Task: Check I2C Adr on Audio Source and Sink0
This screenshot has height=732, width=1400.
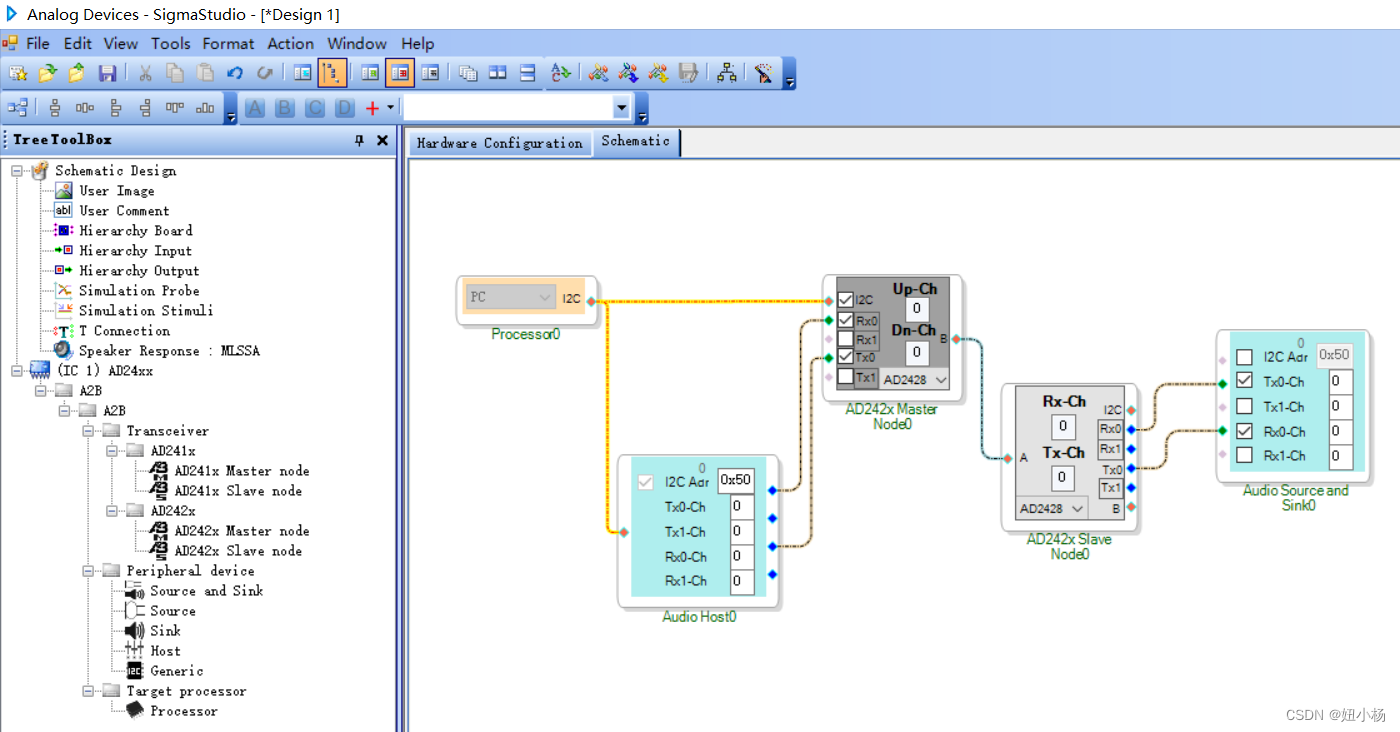Action: pos(1244,357)
